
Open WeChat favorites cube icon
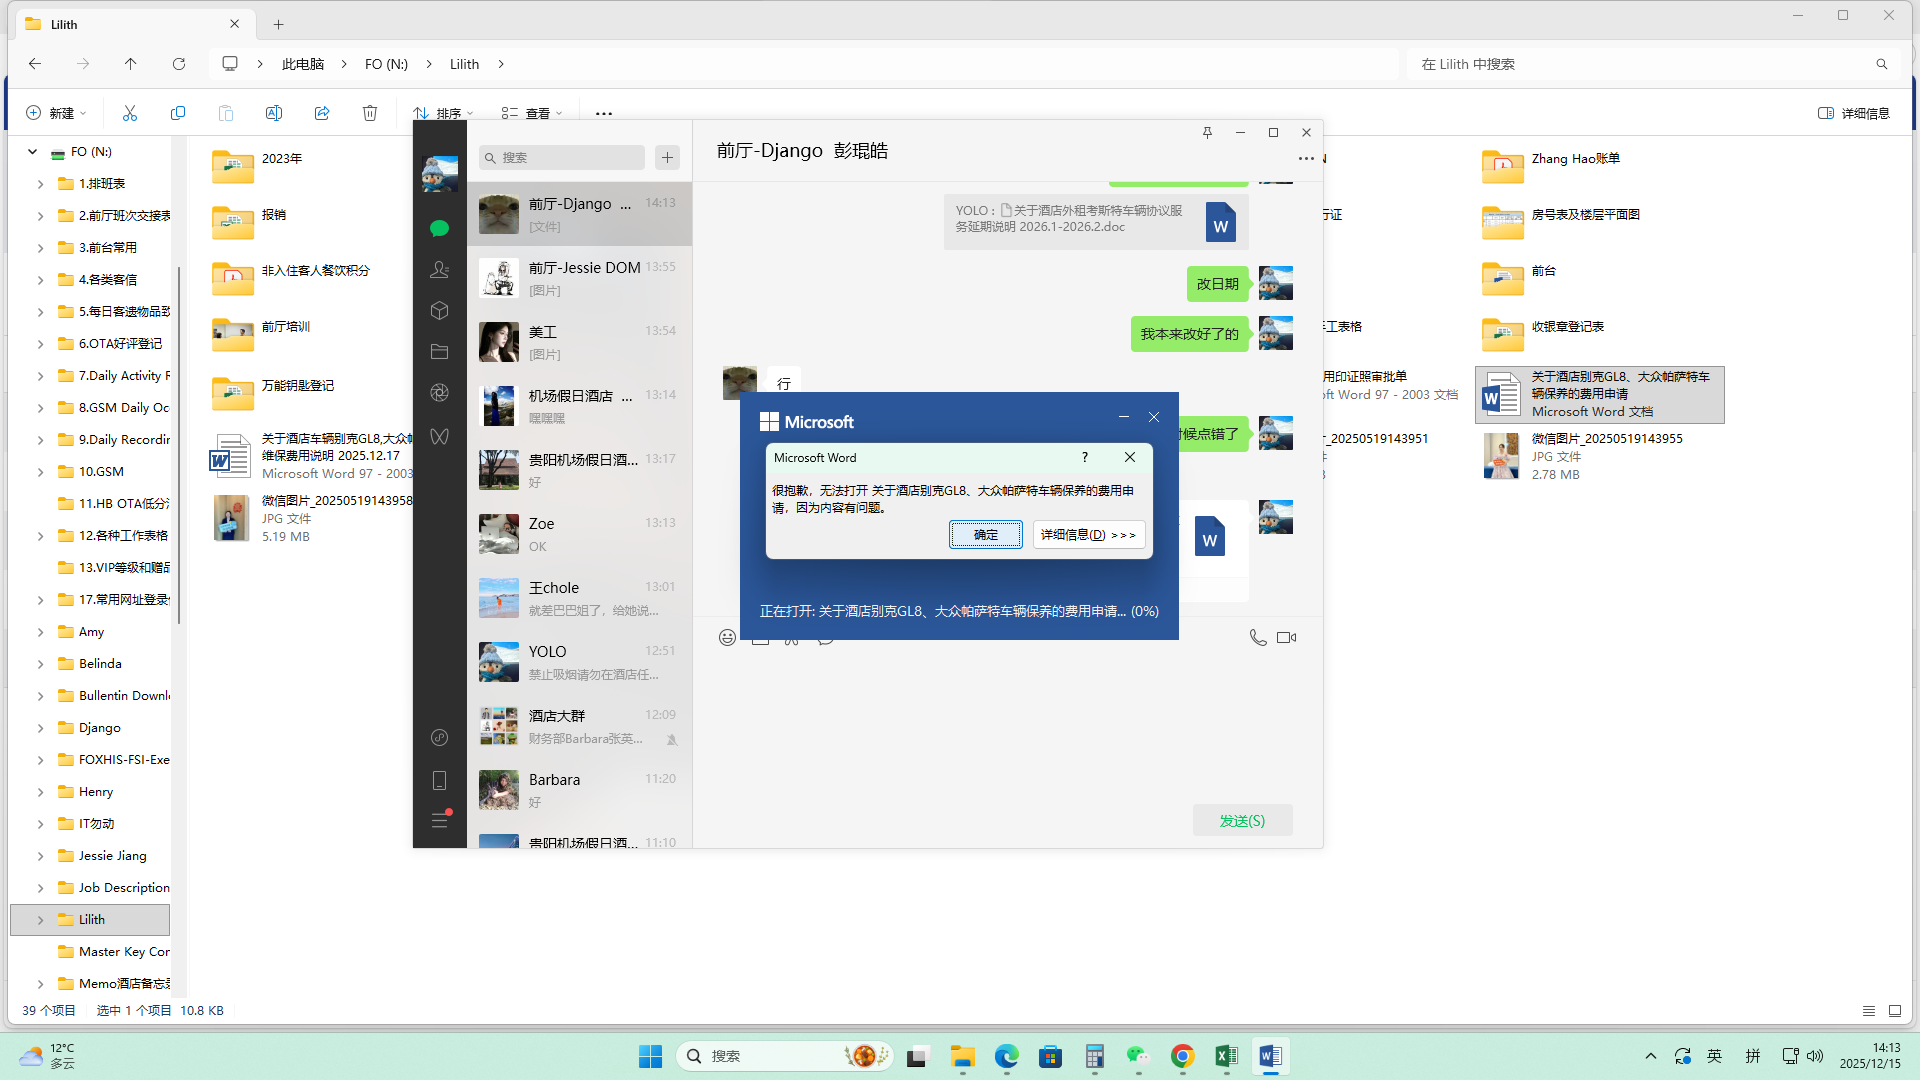[x=439, y=311]
